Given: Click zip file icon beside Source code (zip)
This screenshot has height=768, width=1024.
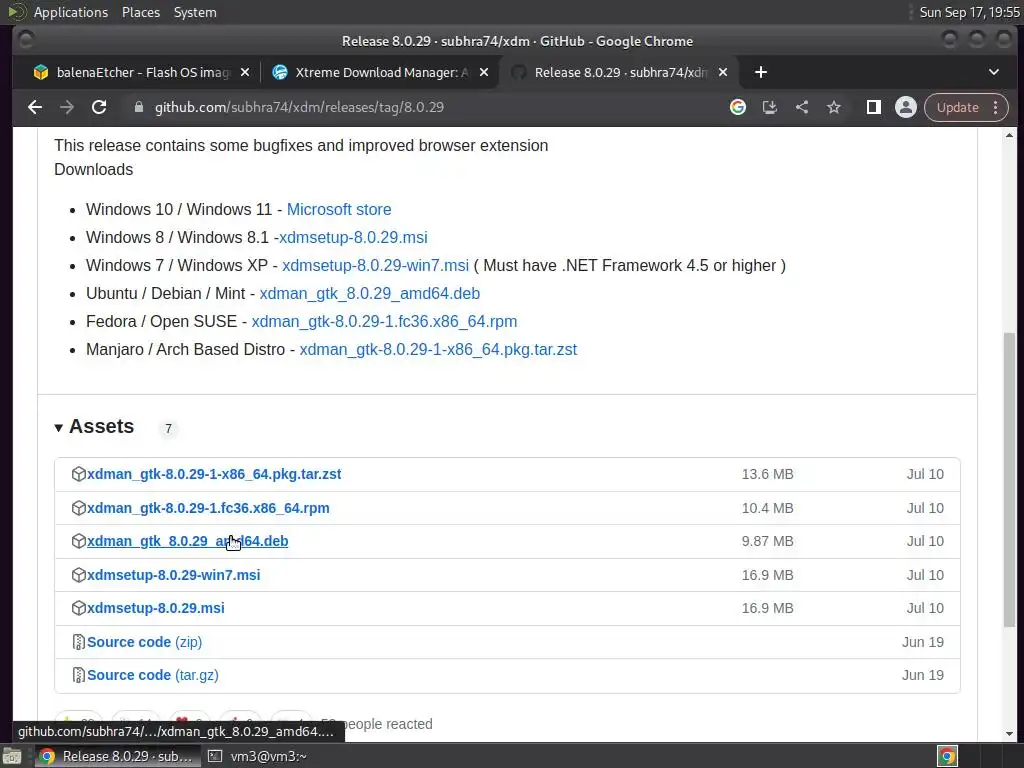Looking at the screenshot, I should [78, 642].
